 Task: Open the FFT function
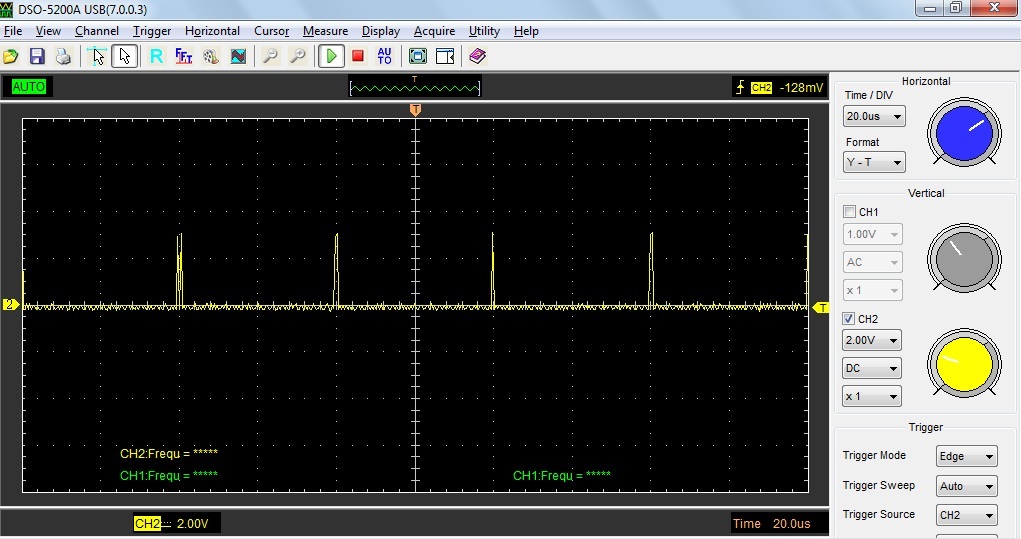184,57
